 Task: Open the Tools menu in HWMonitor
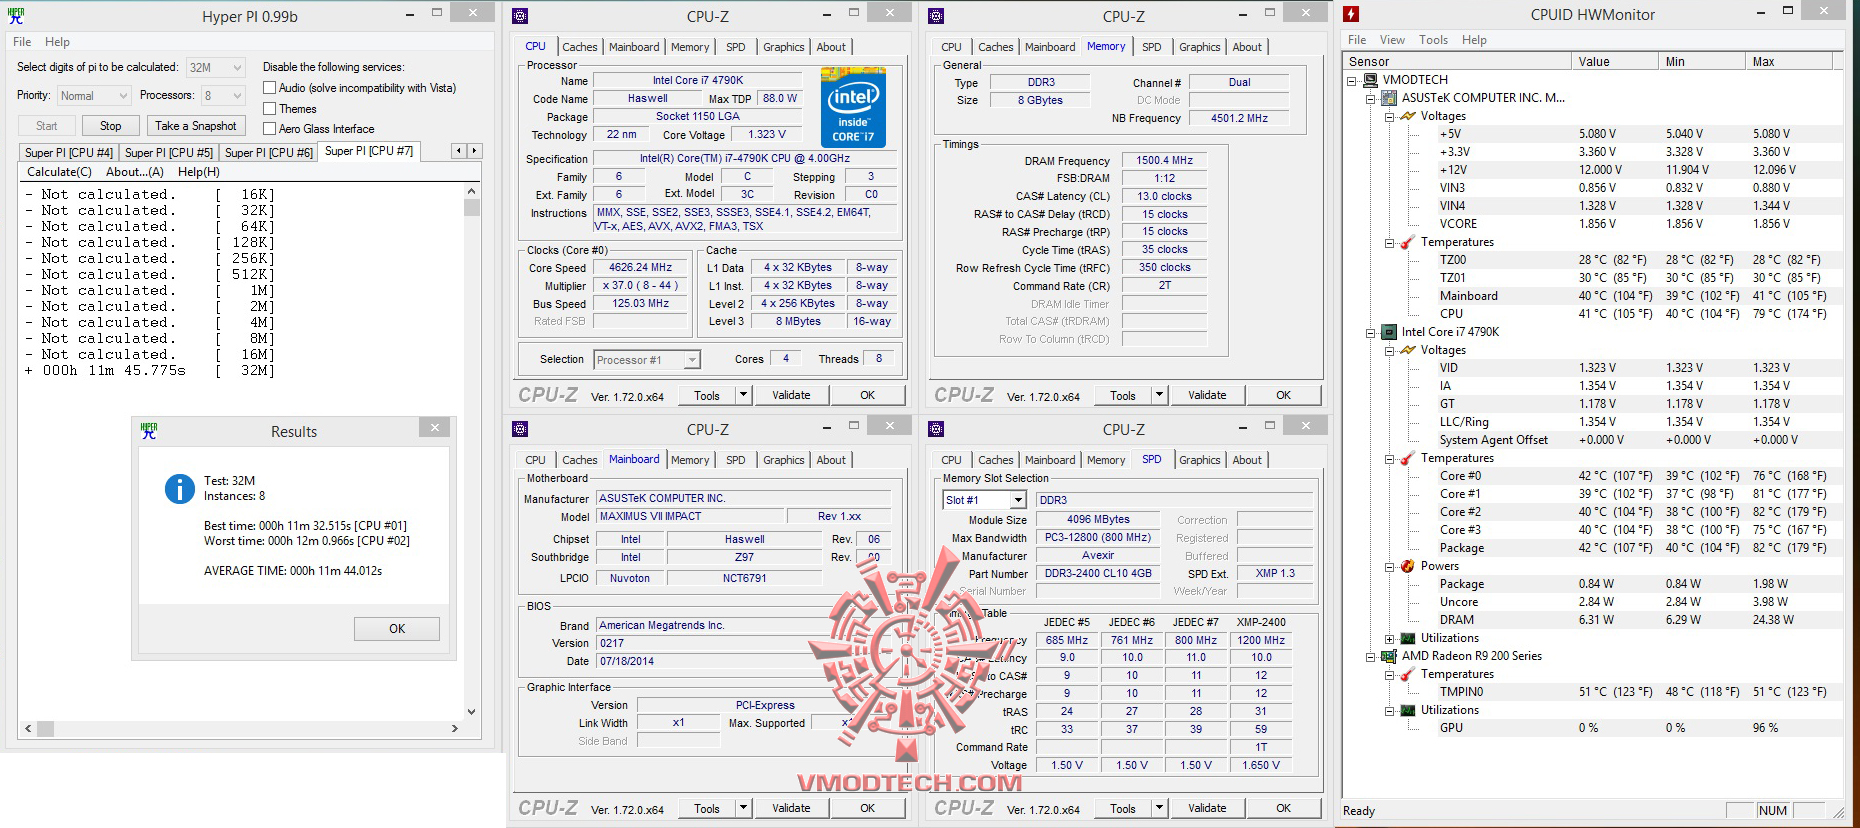(x=1433, y=40)
